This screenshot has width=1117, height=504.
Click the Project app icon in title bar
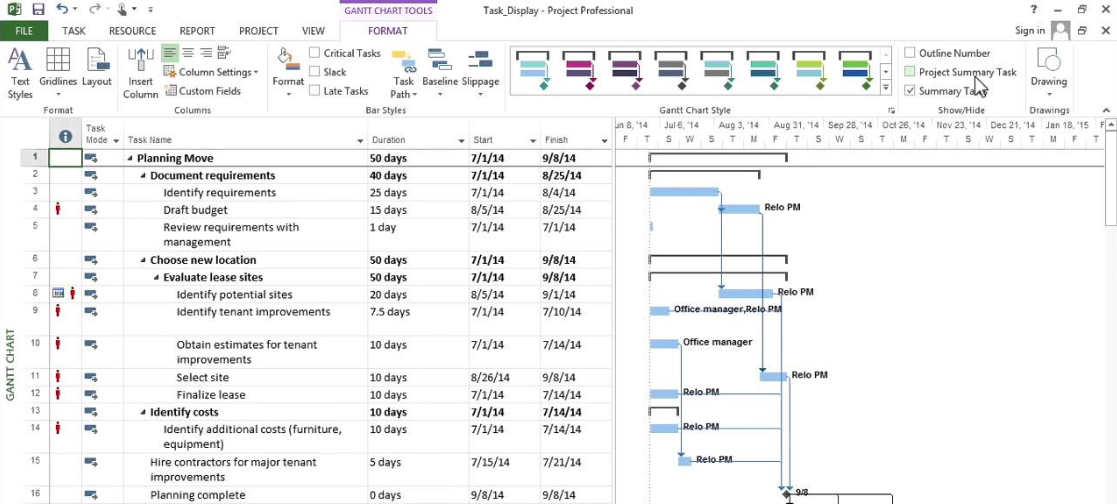click(x=14, y=10)
